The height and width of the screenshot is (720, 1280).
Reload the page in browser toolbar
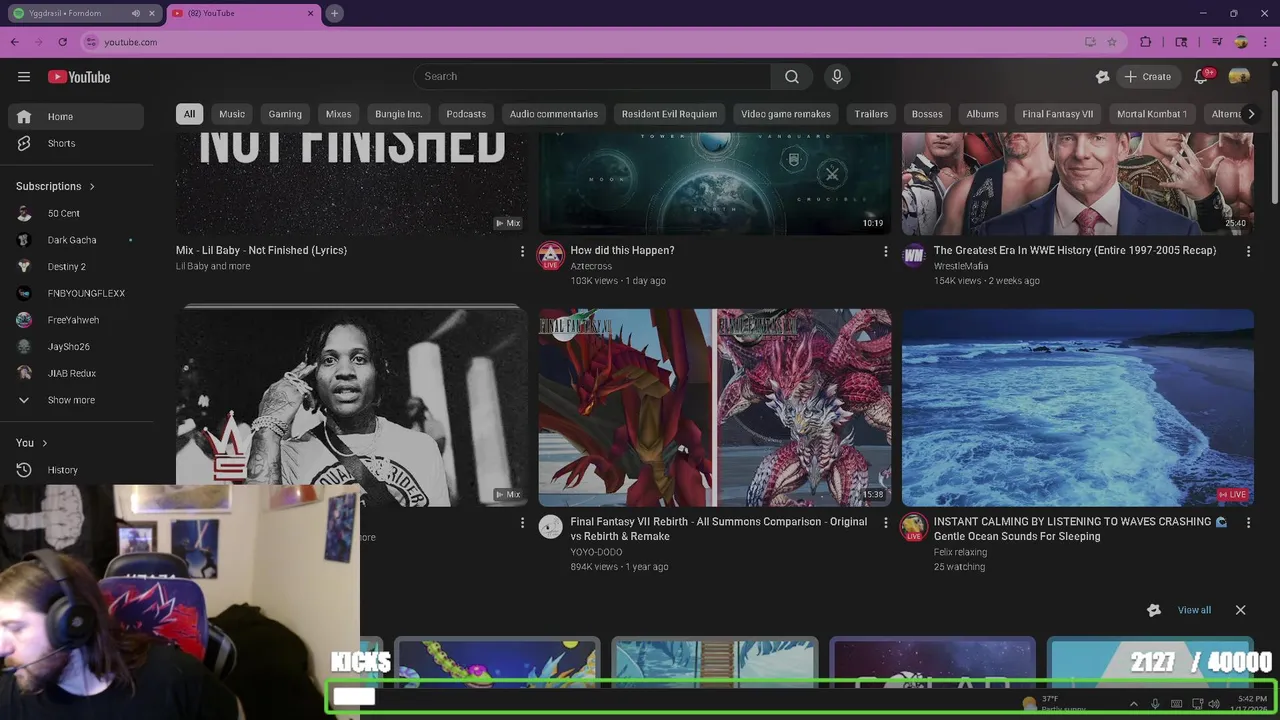click(x=62, y=42)
